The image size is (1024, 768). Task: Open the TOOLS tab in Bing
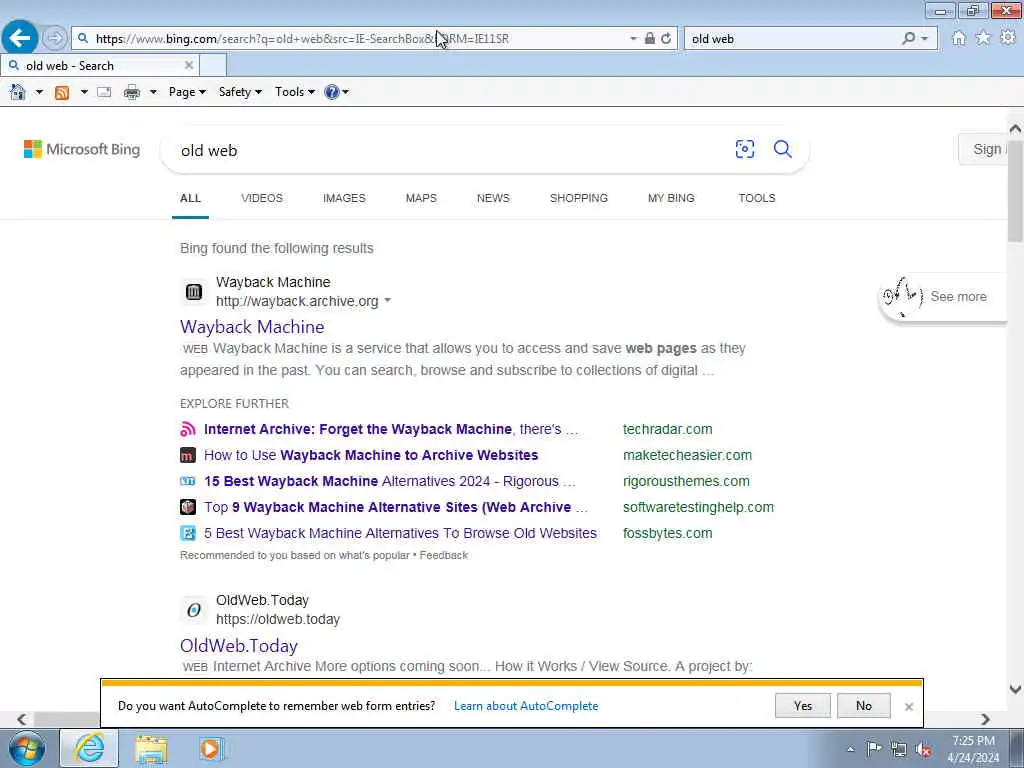757,198
